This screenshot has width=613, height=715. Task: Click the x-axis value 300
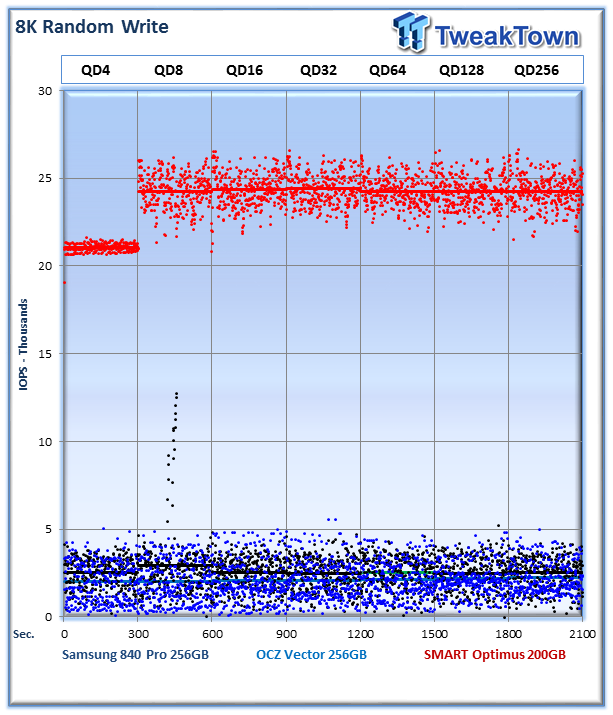[x=138, y=634]
